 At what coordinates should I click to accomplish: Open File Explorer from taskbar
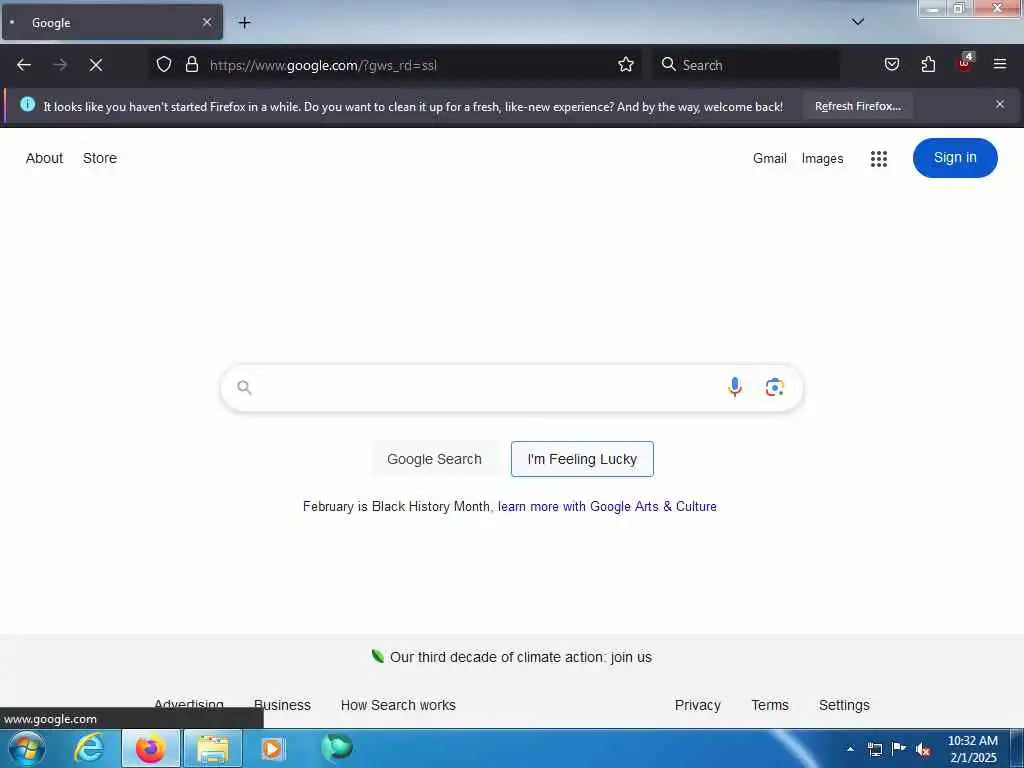point(213,748)
